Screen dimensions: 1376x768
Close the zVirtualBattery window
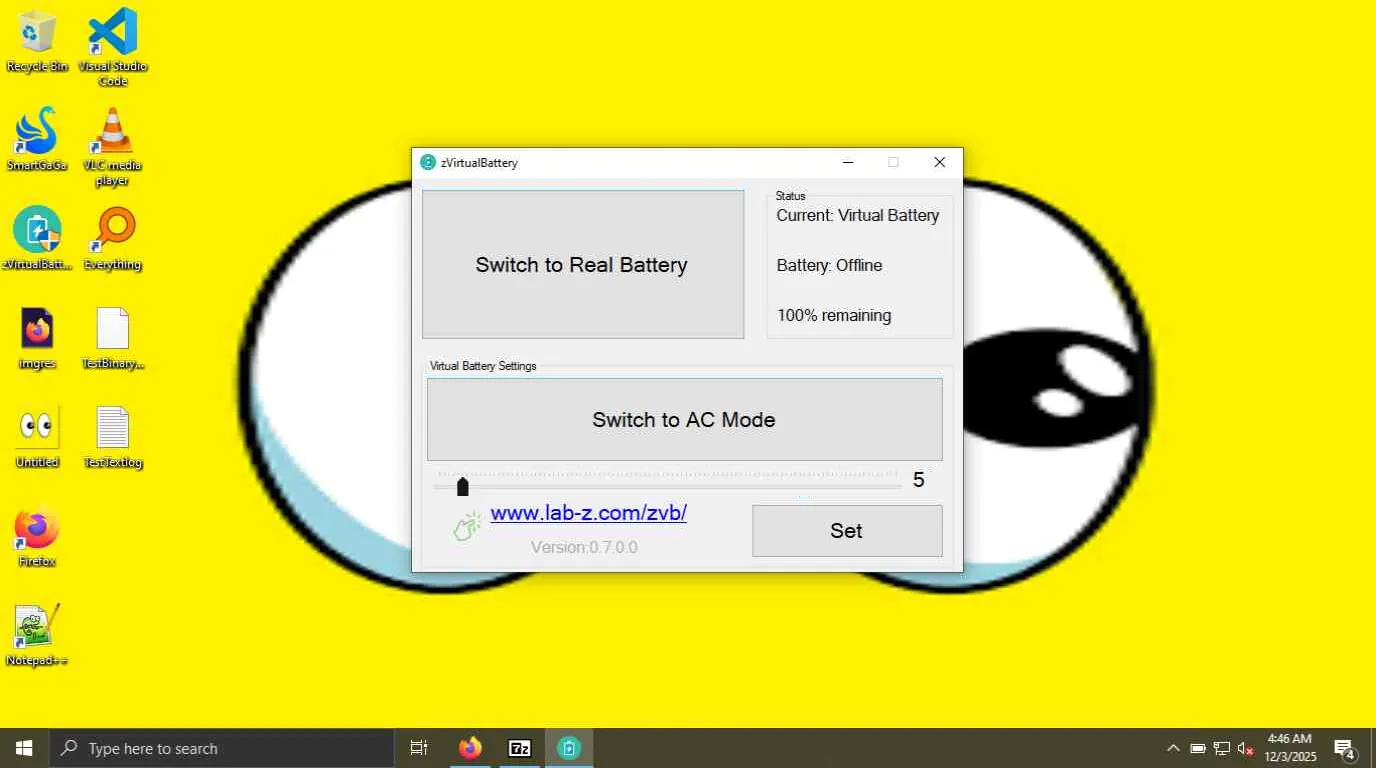940,162
